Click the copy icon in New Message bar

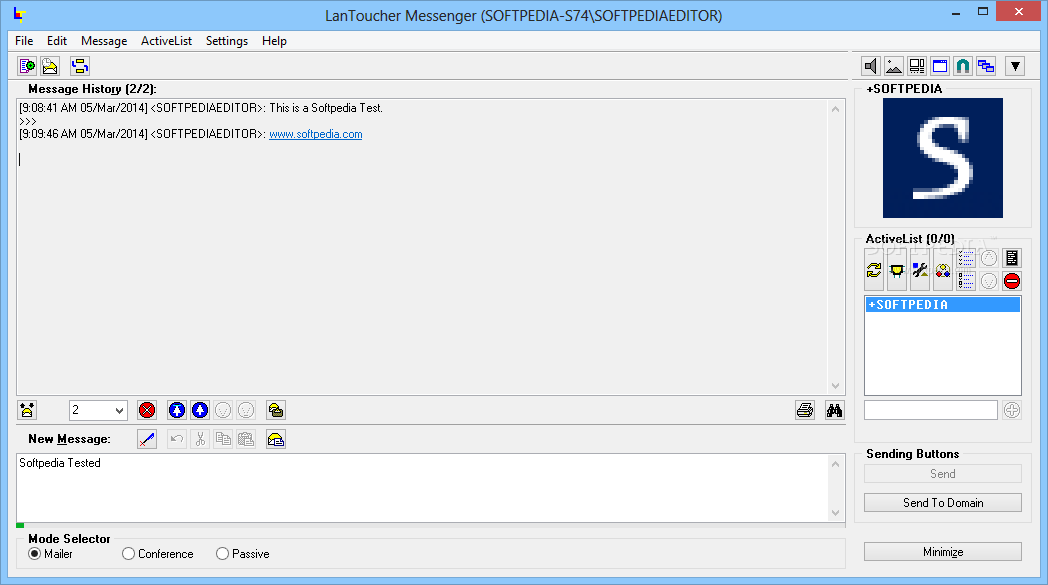tap(223, 439)
